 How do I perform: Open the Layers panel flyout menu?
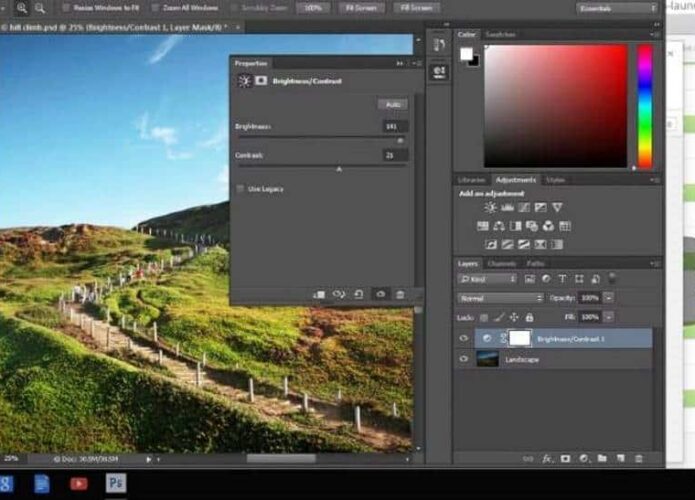[x=655, y=264]
